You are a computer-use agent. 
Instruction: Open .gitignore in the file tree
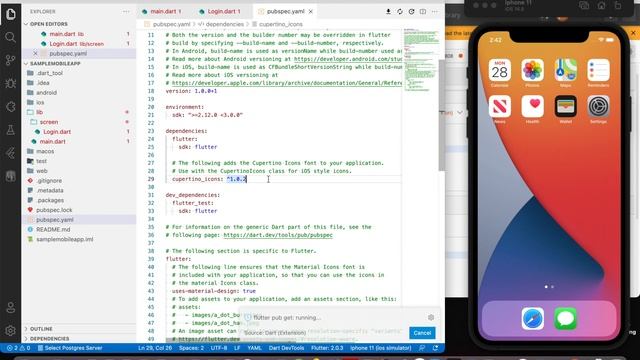(x=49, y=181)
